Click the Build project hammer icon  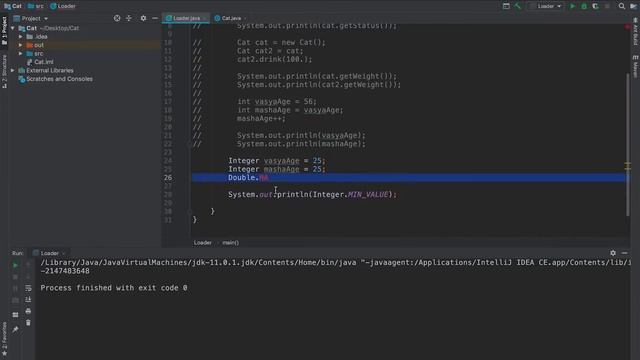(x=518, y=6)
